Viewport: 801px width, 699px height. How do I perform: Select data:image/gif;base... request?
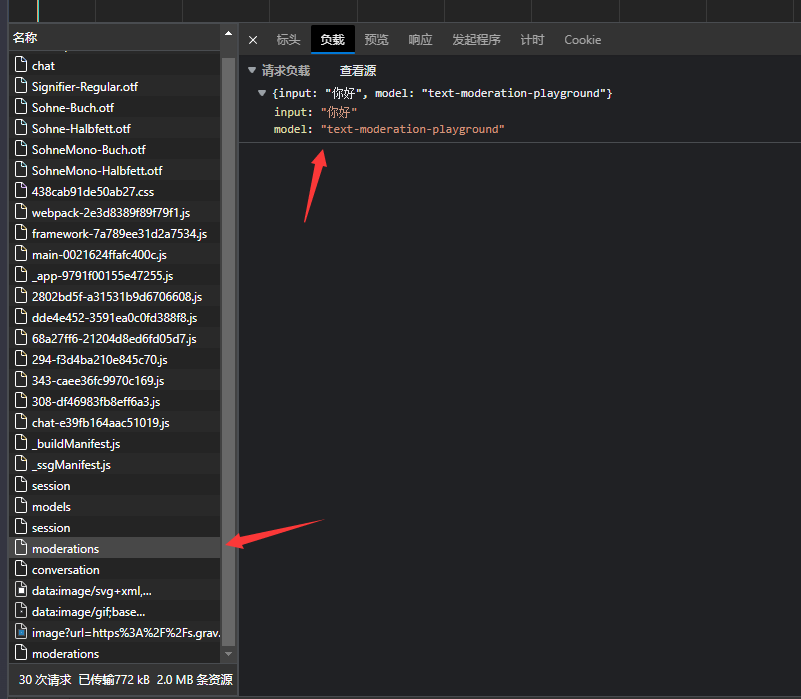(115, 612)
